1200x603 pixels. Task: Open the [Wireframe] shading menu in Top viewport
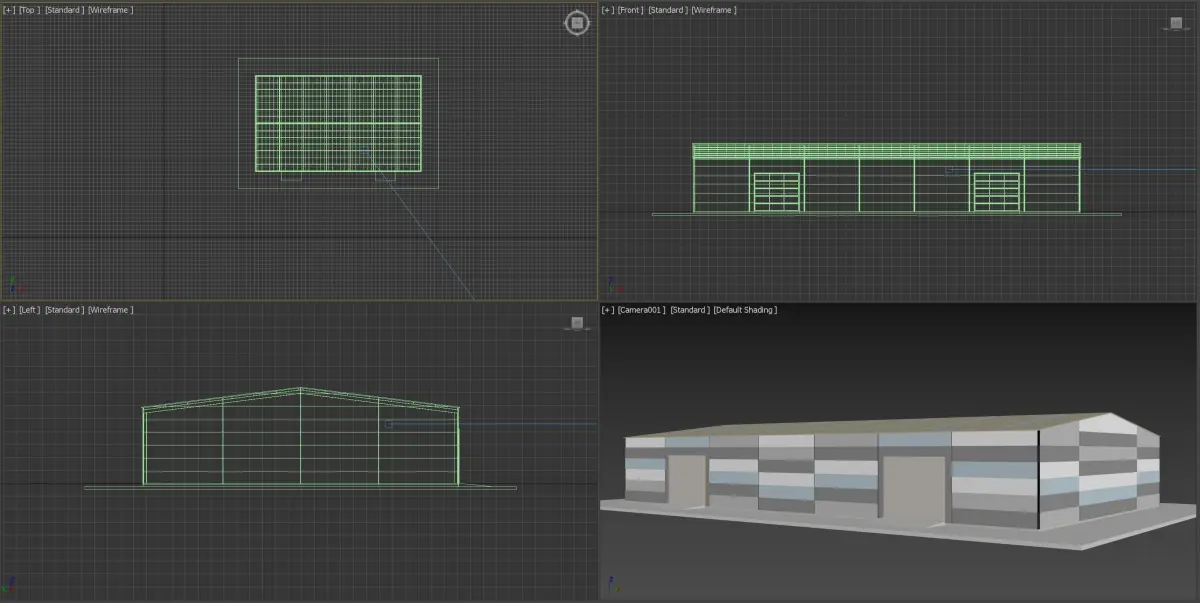(x=111, y=10)
